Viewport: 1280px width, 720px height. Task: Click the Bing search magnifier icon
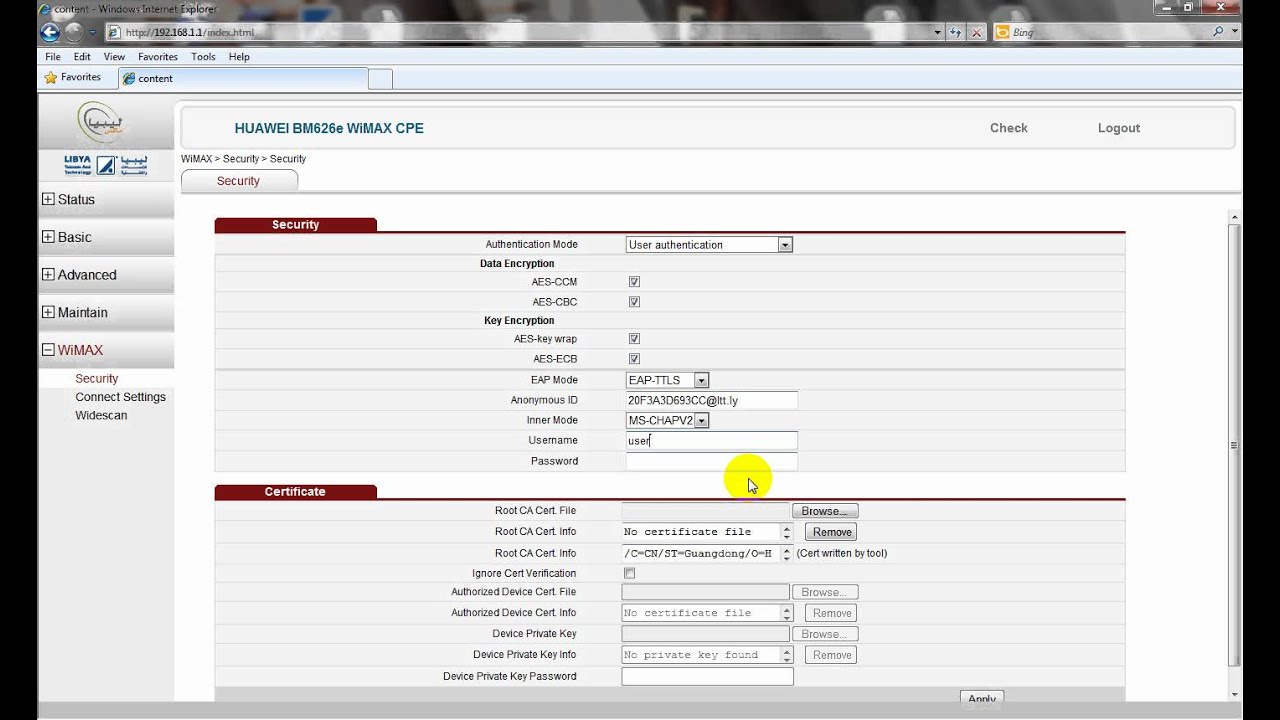(x=1218, y=32)
